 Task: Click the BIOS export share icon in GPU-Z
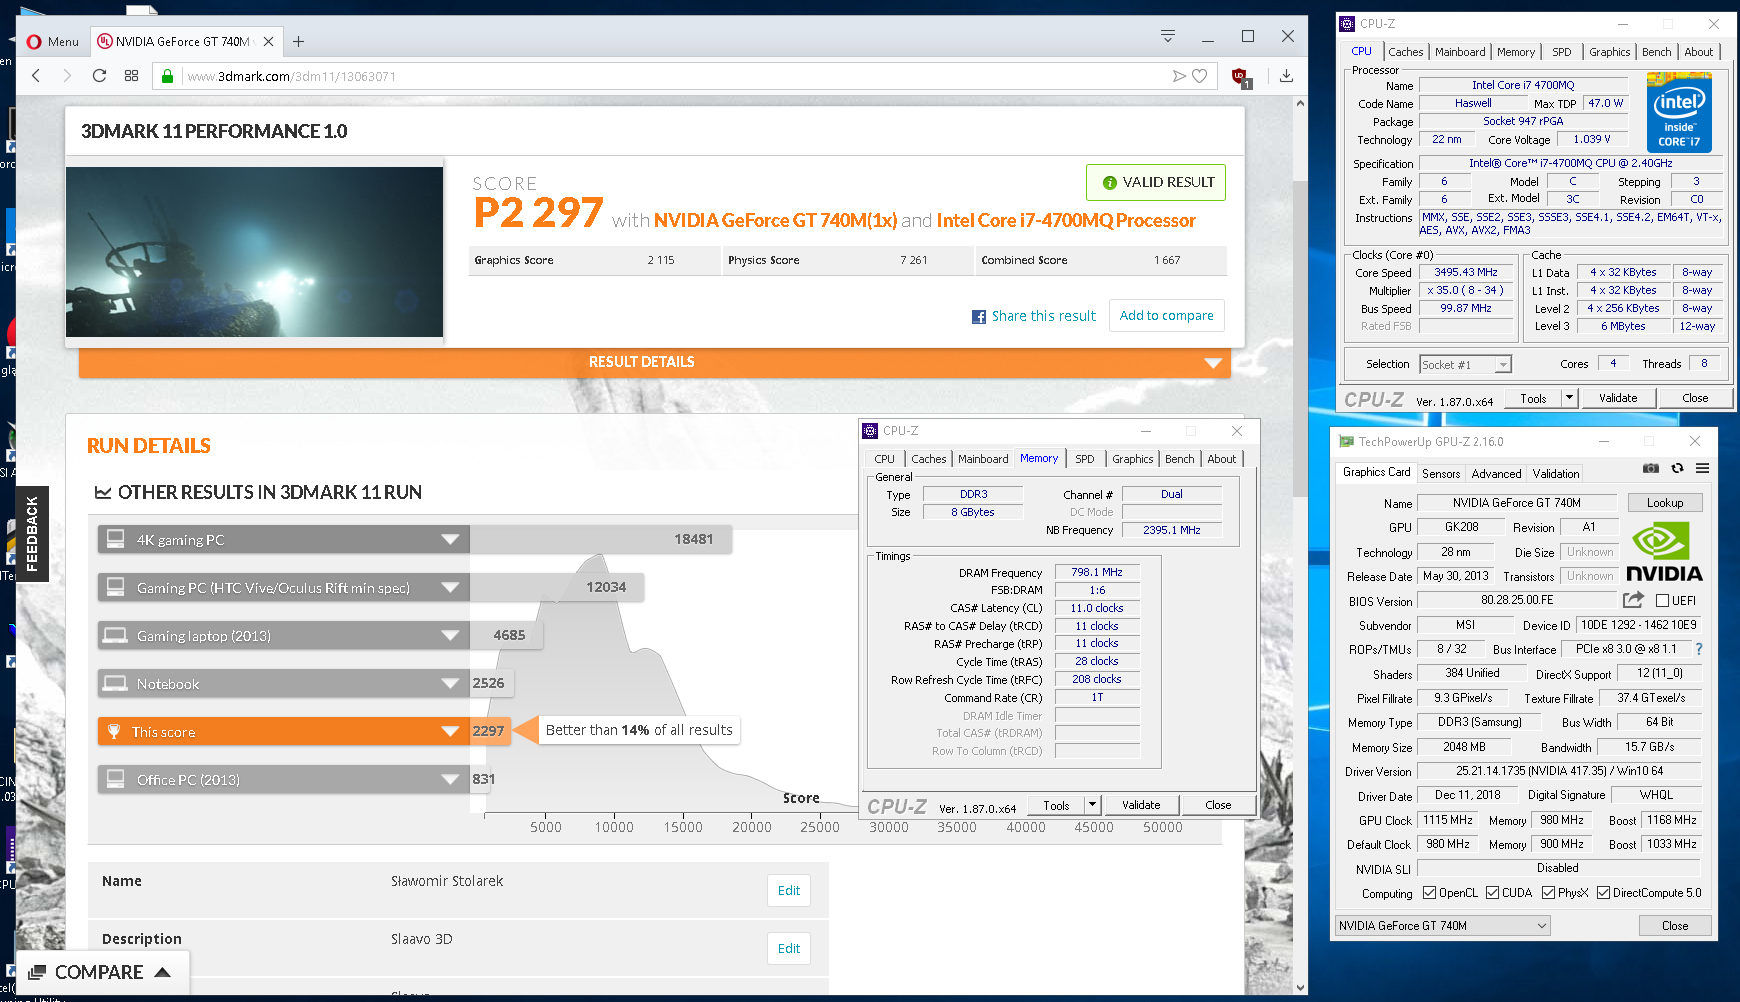coord(1633,600)
